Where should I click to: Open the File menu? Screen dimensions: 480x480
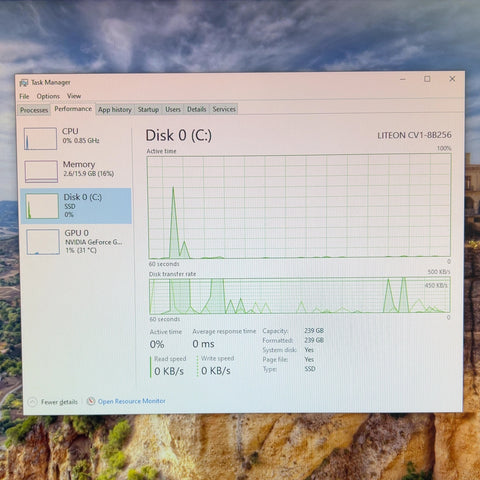tap(24, 96)
